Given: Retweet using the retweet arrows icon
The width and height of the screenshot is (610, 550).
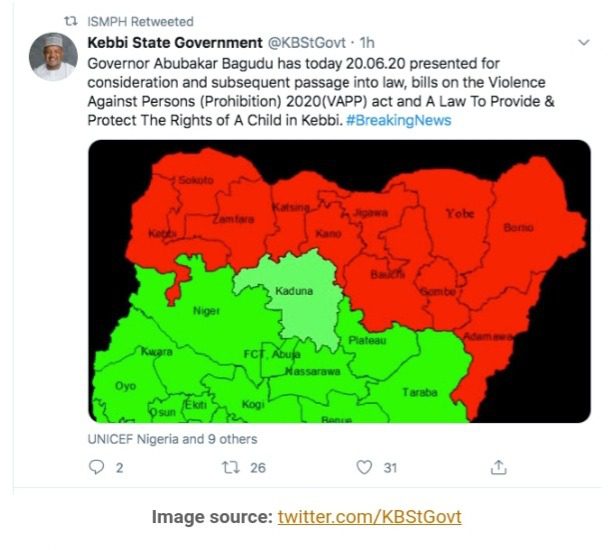Looking at the screenshot, I should click(231, 467).
